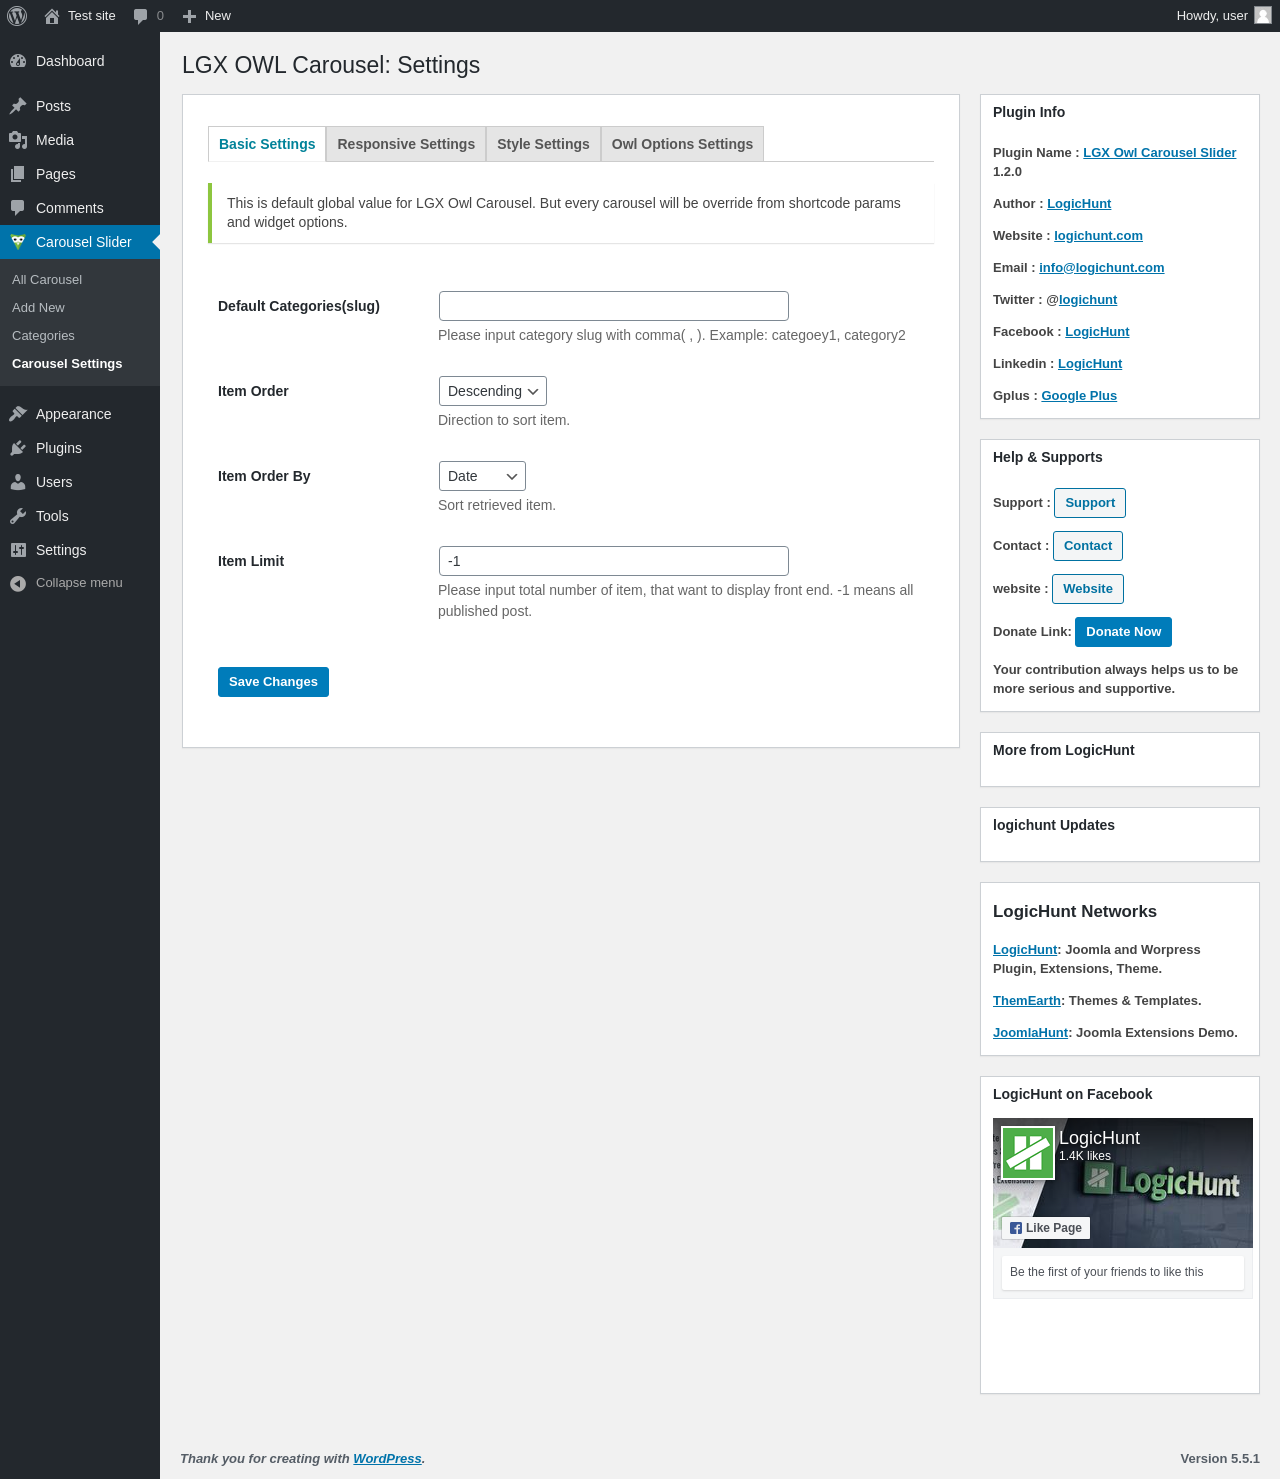Open the Google Plus link
1280x1479 pixels.
[x=1079, y=396]
